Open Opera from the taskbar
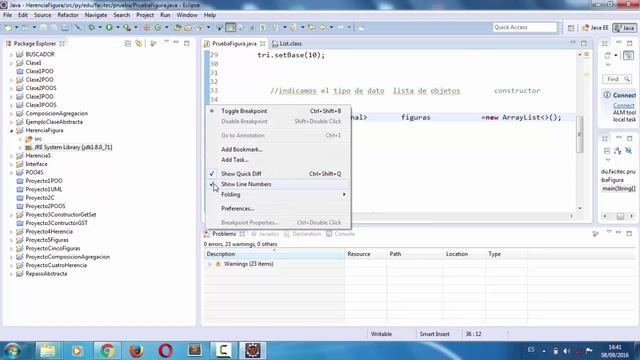The height and width of the screenshot is (360, 640). [x=165, y=351]
